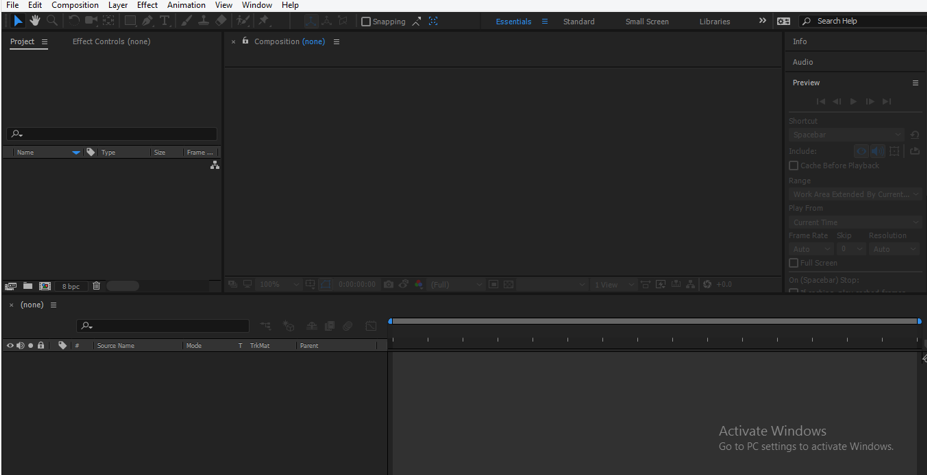The image size is (927, 475).
Task: Open the Skip value dropdown
Action: (851, 249)
